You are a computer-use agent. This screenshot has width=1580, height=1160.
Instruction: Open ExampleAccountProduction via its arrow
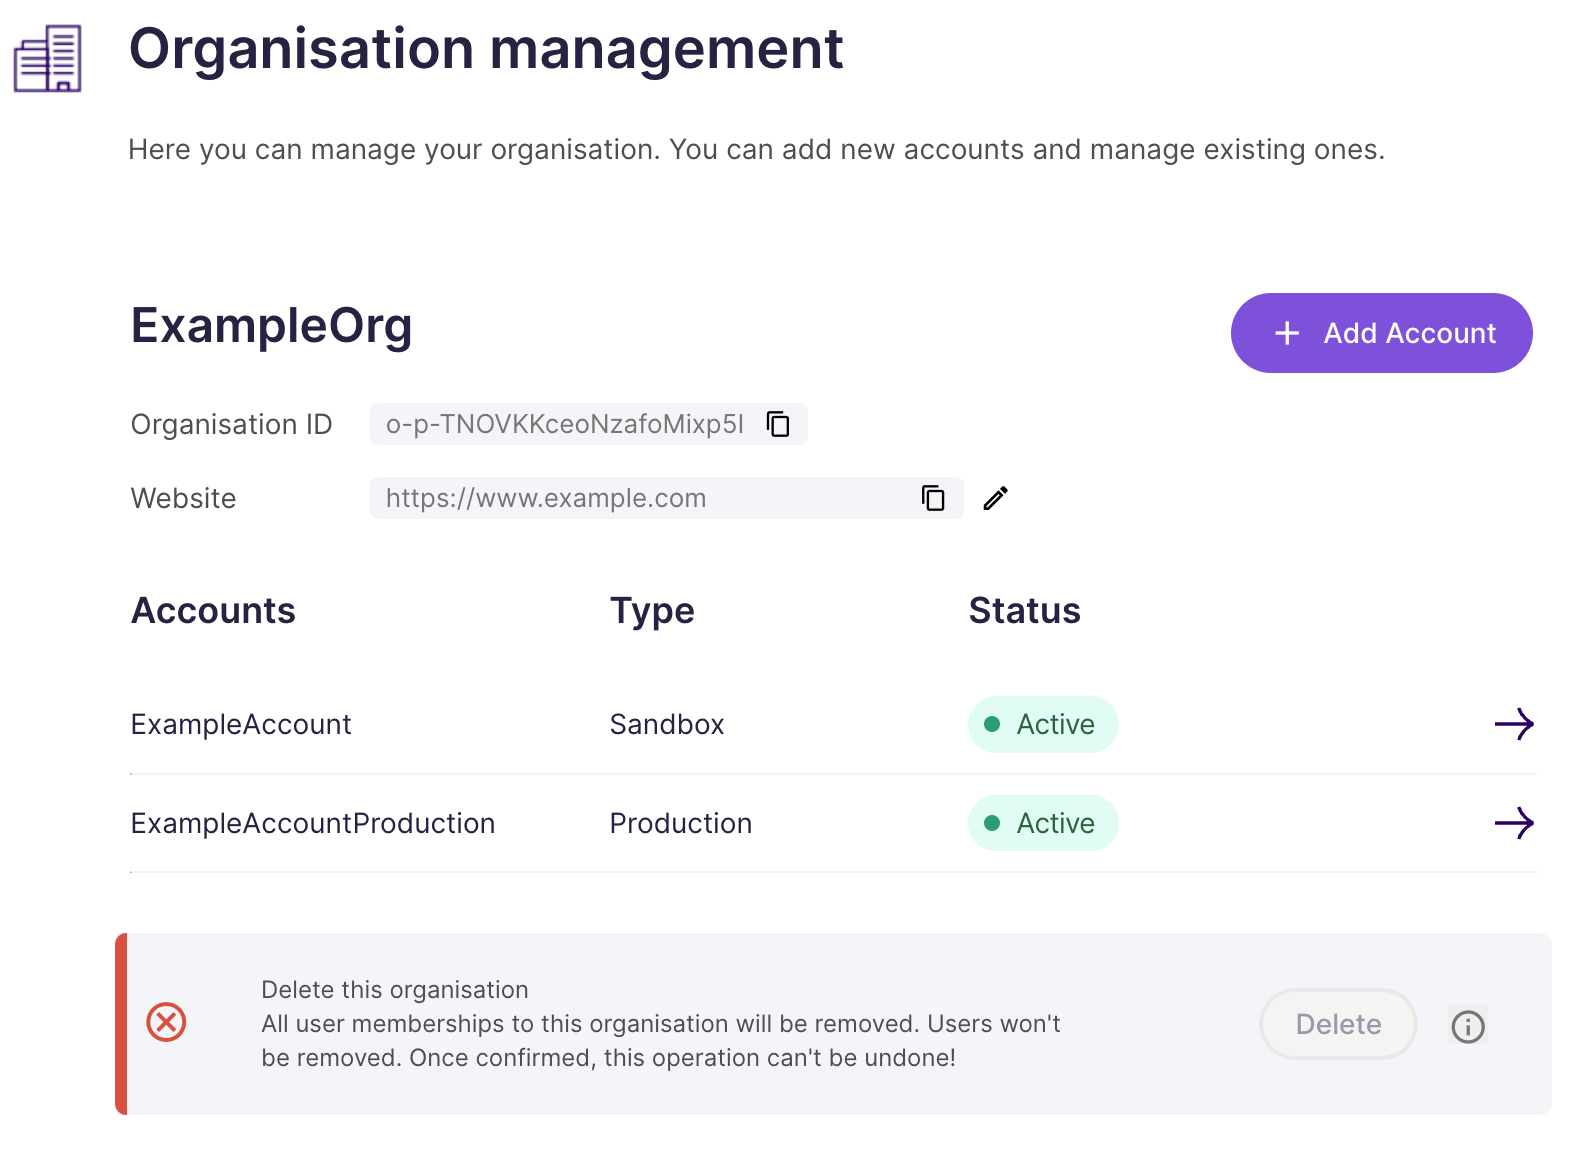coord(1514,823)
